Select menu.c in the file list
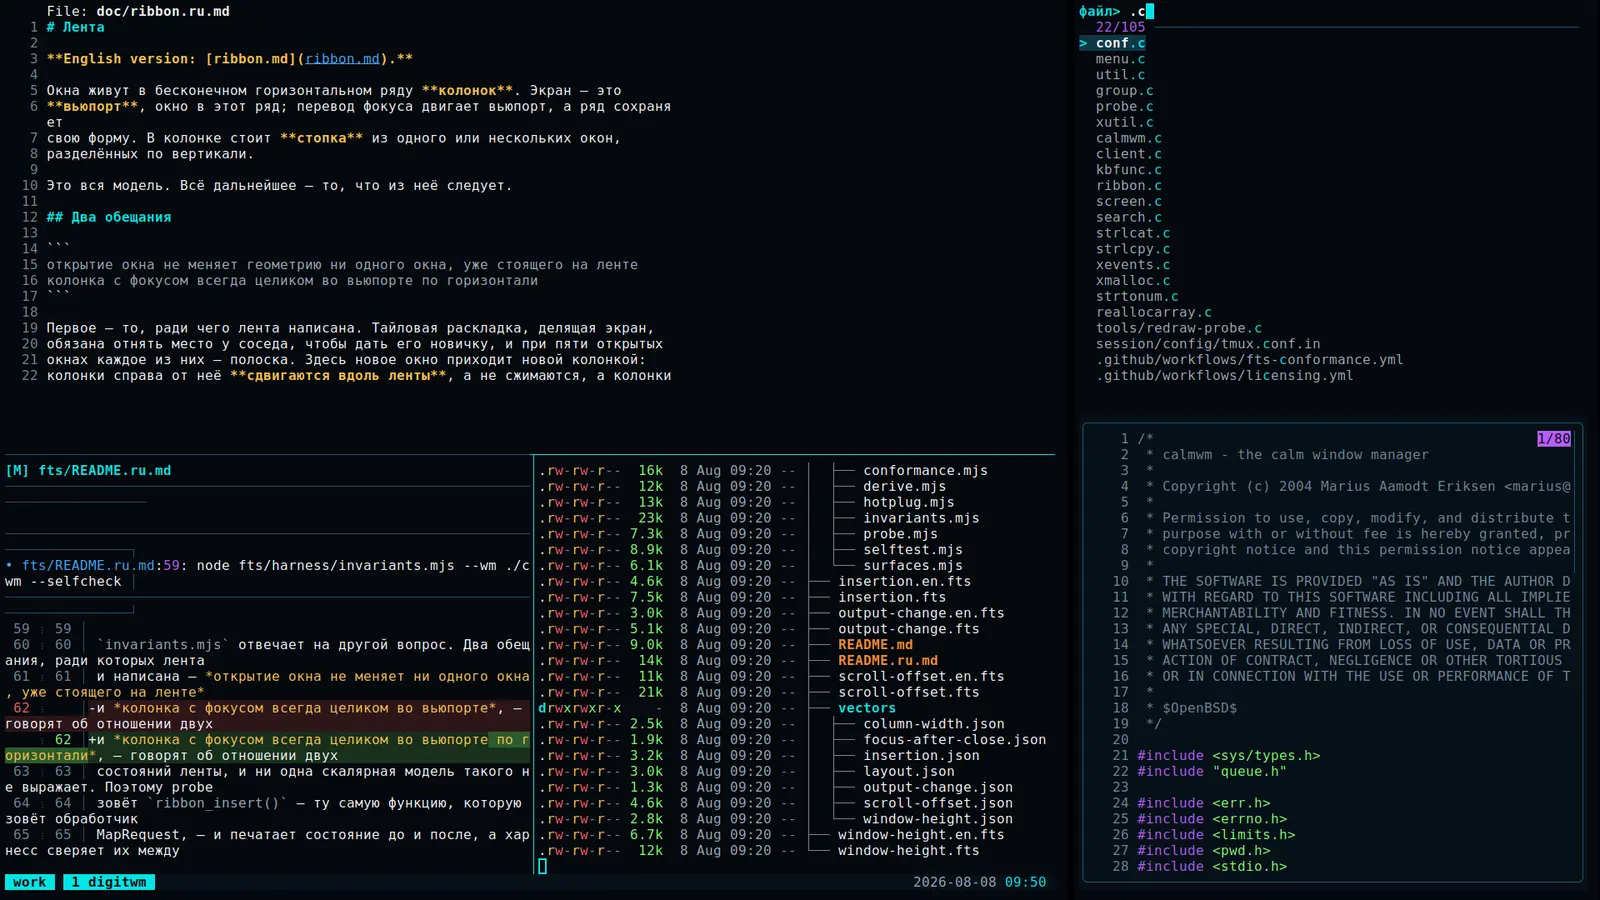The width and height of the screenshot is (1600, 900). [1120, 59]
